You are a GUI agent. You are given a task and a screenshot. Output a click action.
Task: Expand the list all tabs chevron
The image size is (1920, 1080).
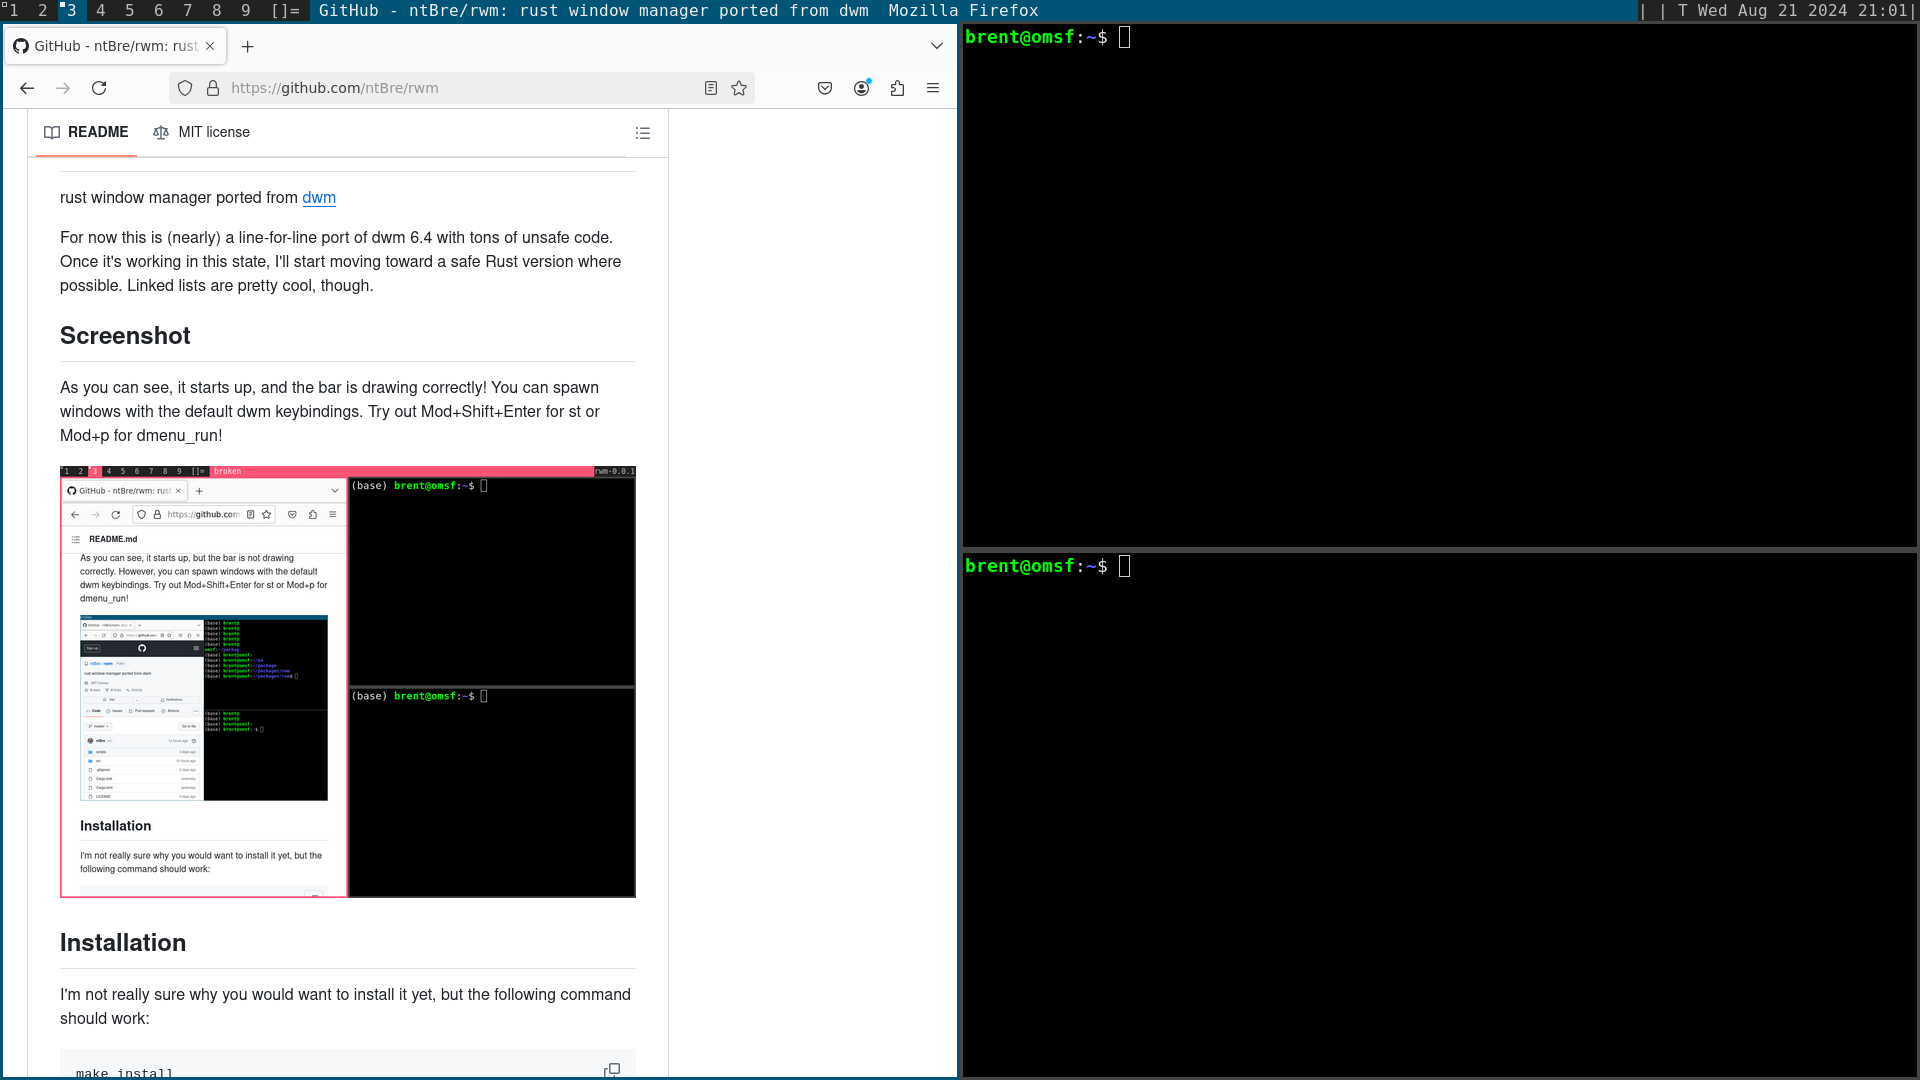coord(936,46)
